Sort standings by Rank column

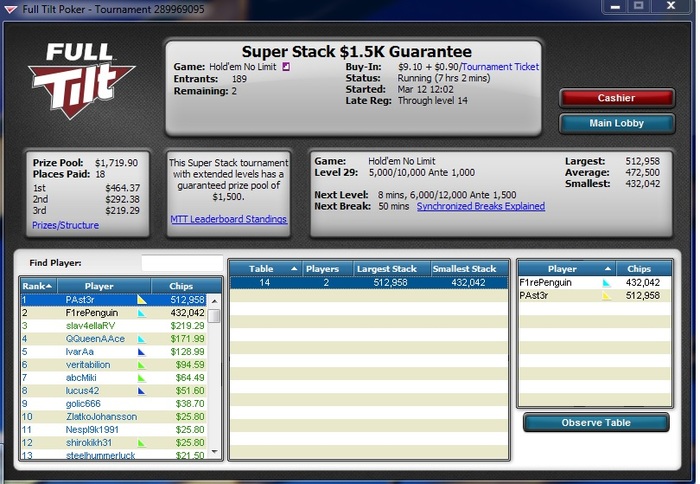[x=38, y=286]
